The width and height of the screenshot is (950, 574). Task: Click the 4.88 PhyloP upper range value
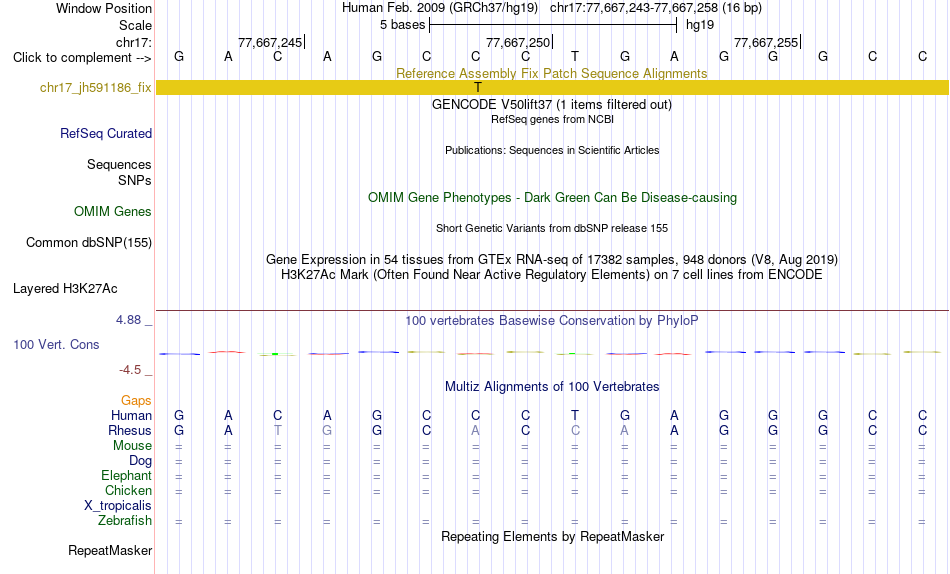click(x=128, y=319)
